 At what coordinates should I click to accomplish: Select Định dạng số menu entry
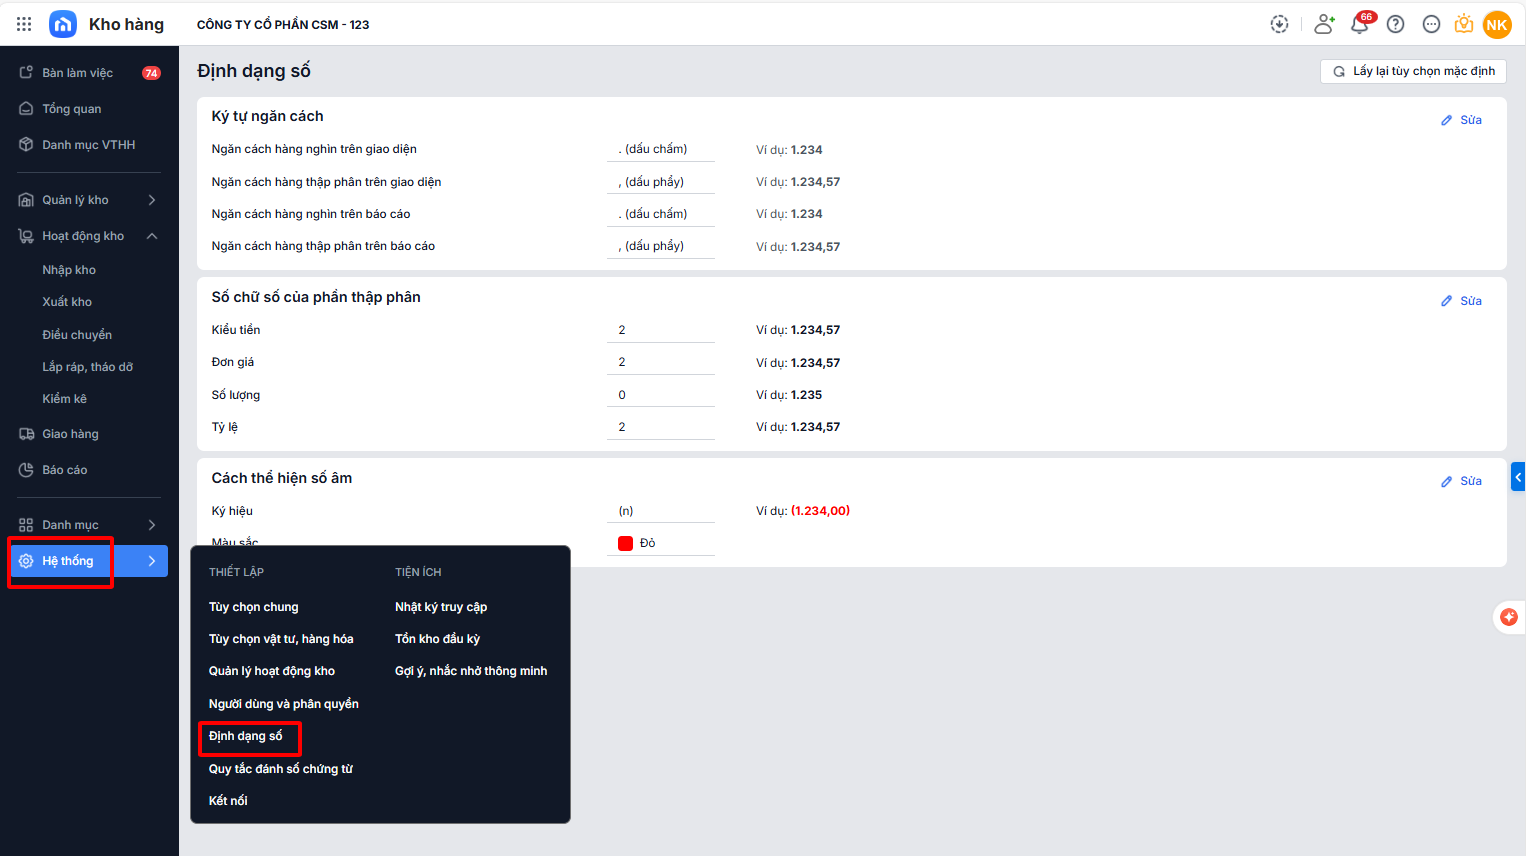[x=246, y=736]
